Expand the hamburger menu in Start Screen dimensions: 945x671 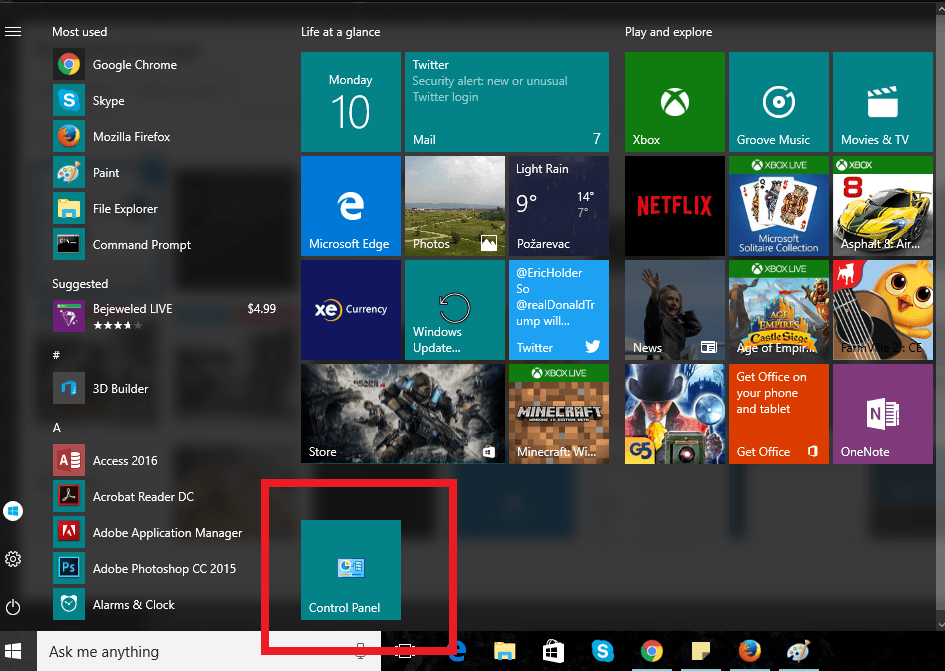pos(13,31)
